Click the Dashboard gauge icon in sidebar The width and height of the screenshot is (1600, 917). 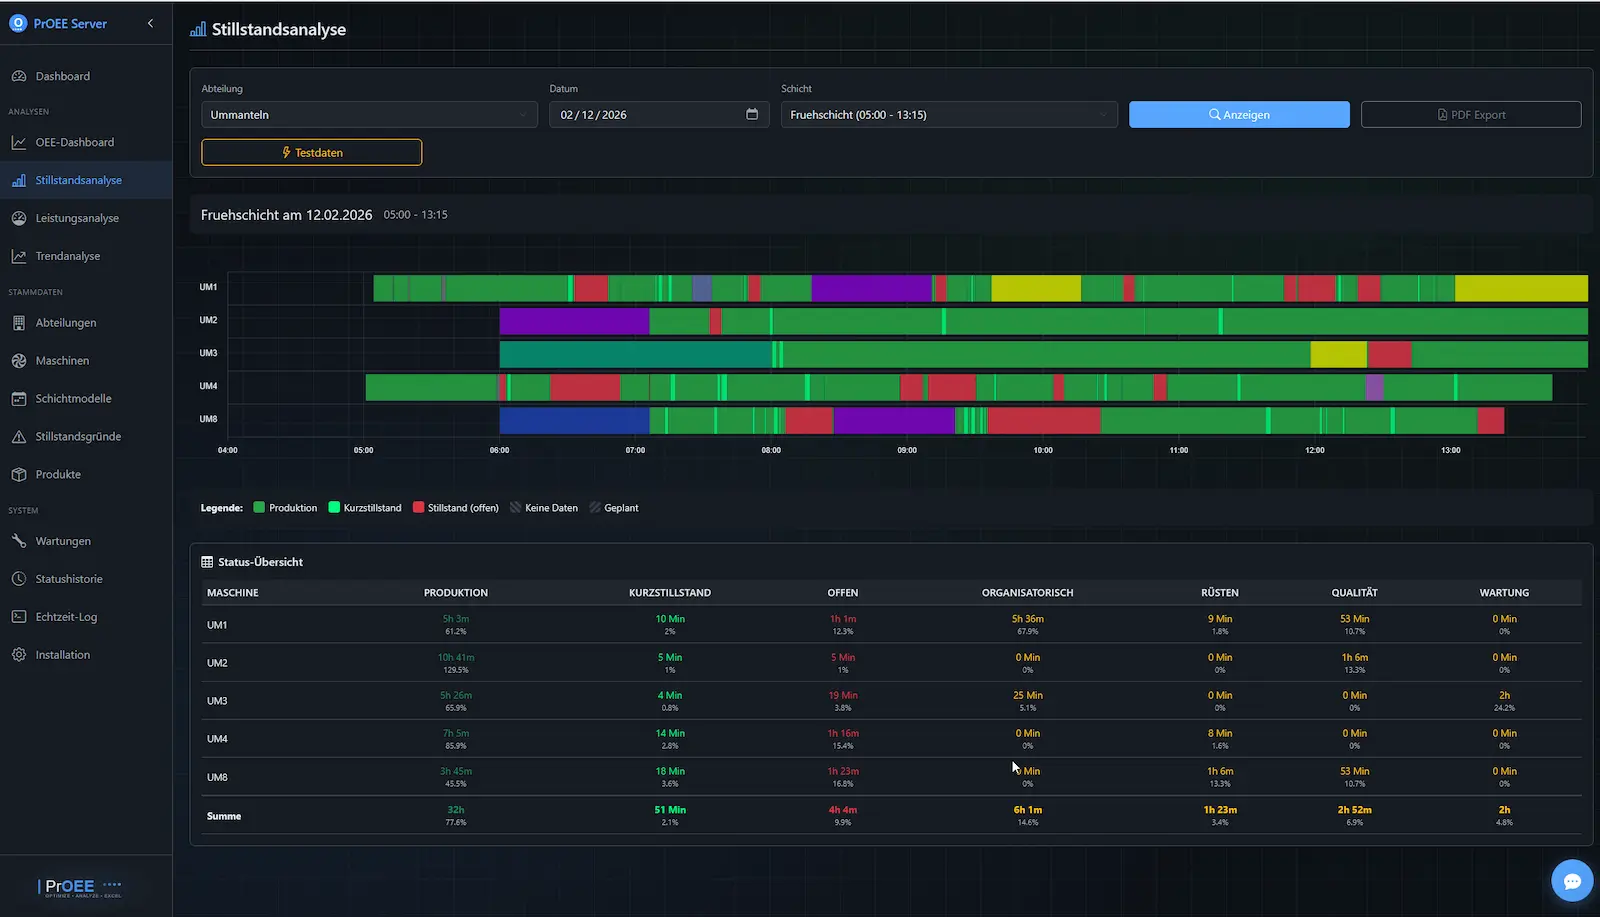[19, 76]
